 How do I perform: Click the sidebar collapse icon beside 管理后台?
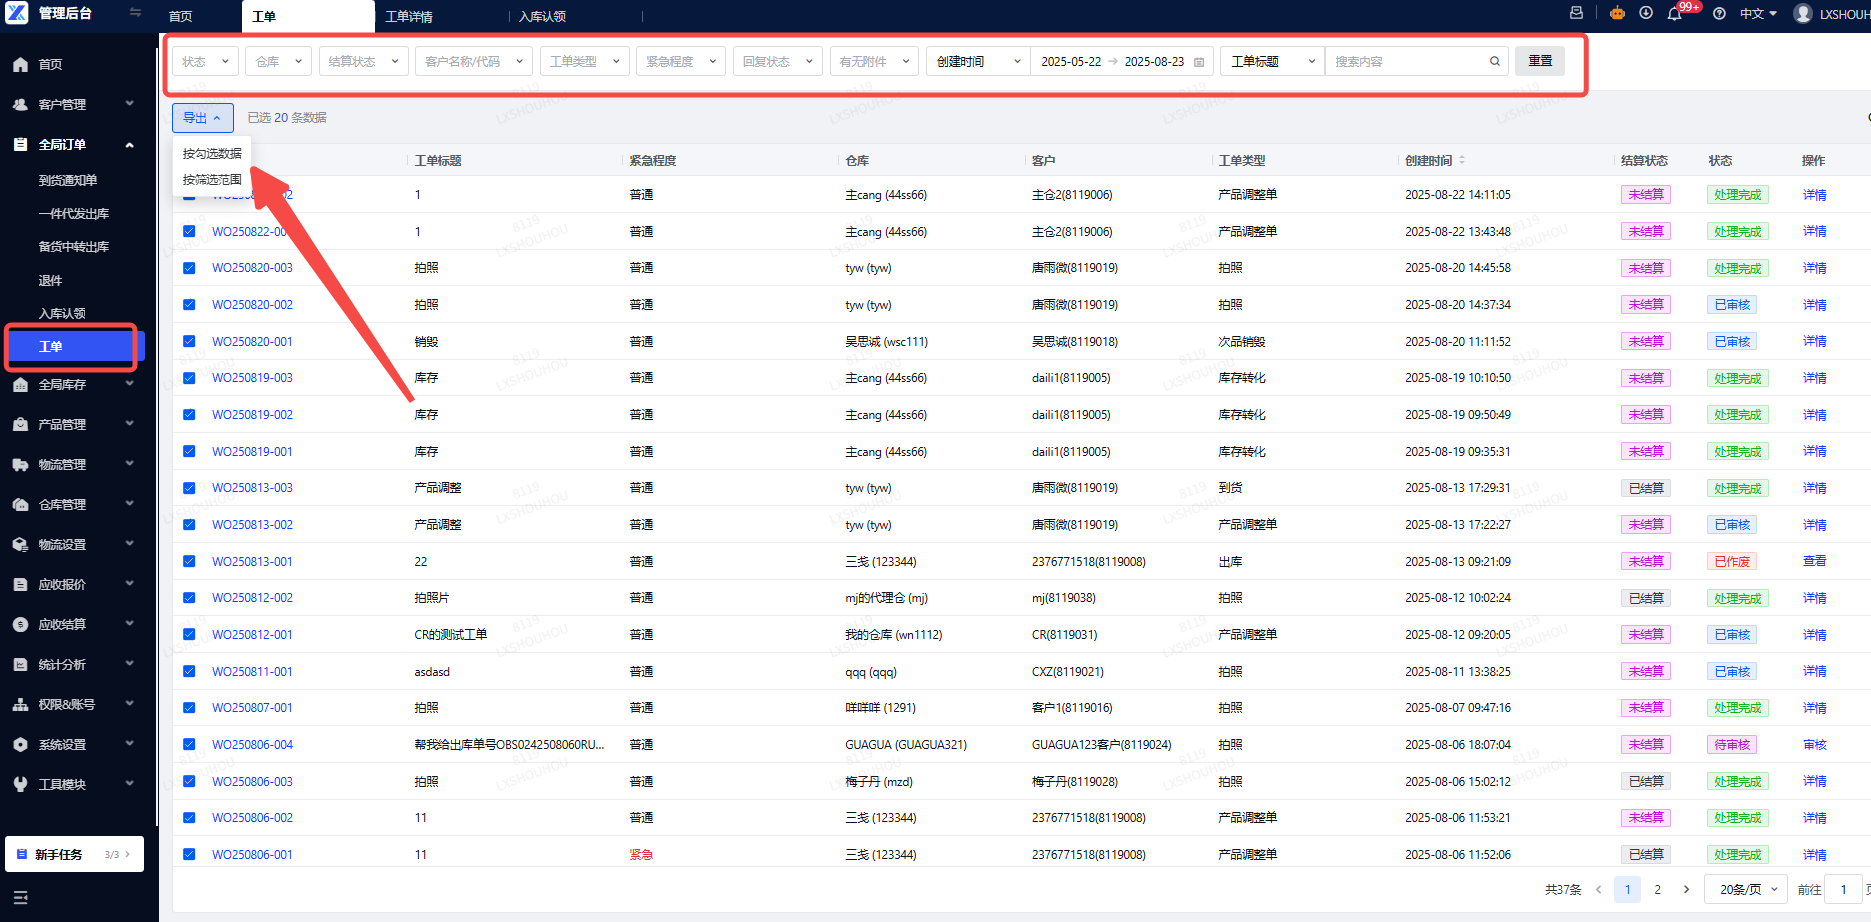[136, 13]
